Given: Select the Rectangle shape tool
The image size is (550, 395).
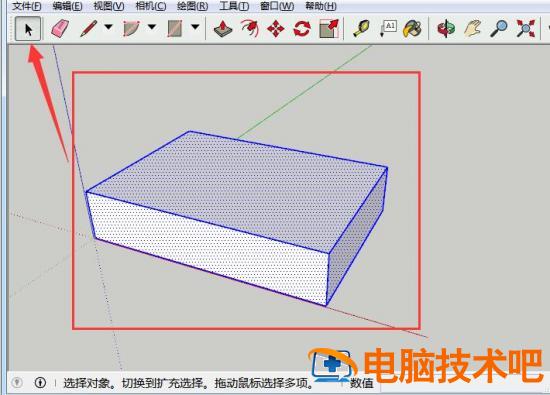Looking at the screenshot, I should pos(175,28).
